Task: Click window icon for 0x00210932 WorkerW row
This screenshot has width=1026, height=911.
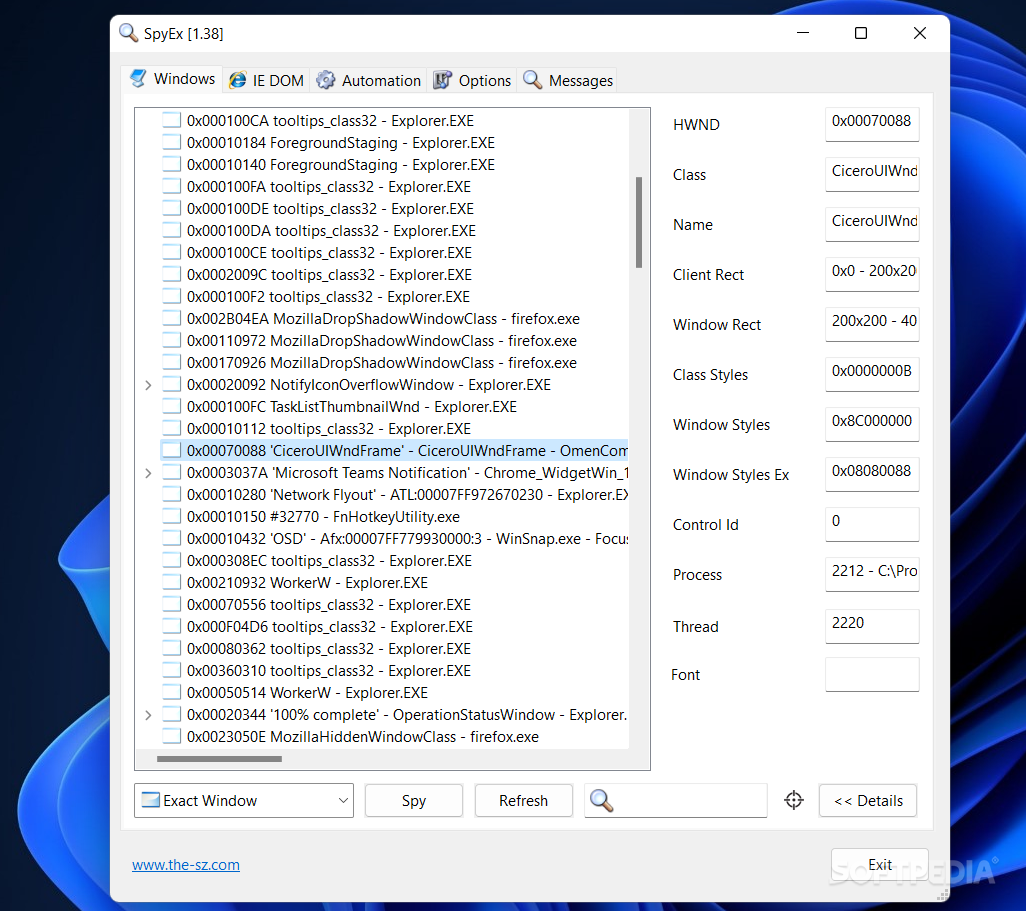Action: coord(171,582)
